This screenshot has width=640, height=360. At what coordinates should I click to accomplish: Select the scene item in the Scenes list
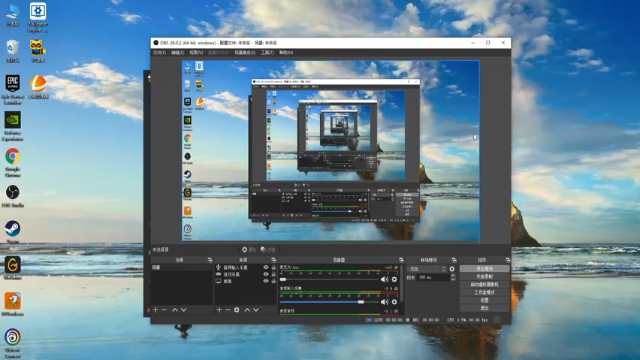point(182,267)
